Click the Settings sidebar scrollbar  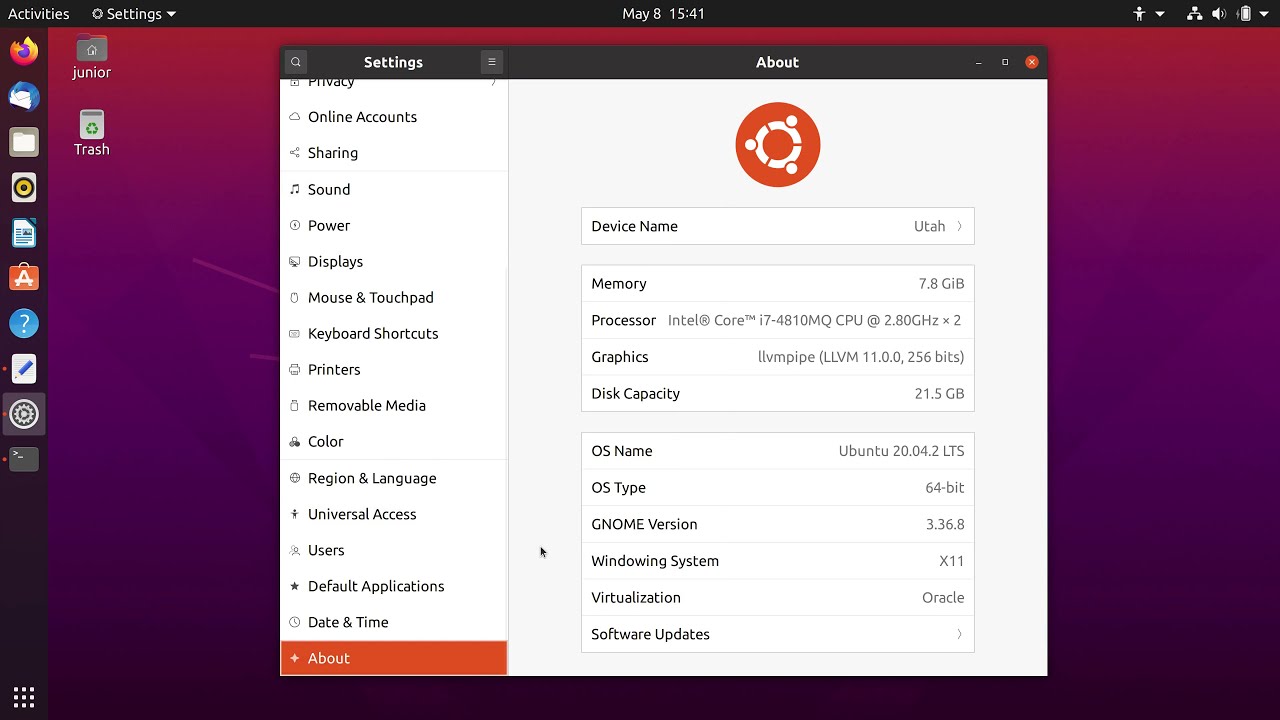(x=505, y=470)
